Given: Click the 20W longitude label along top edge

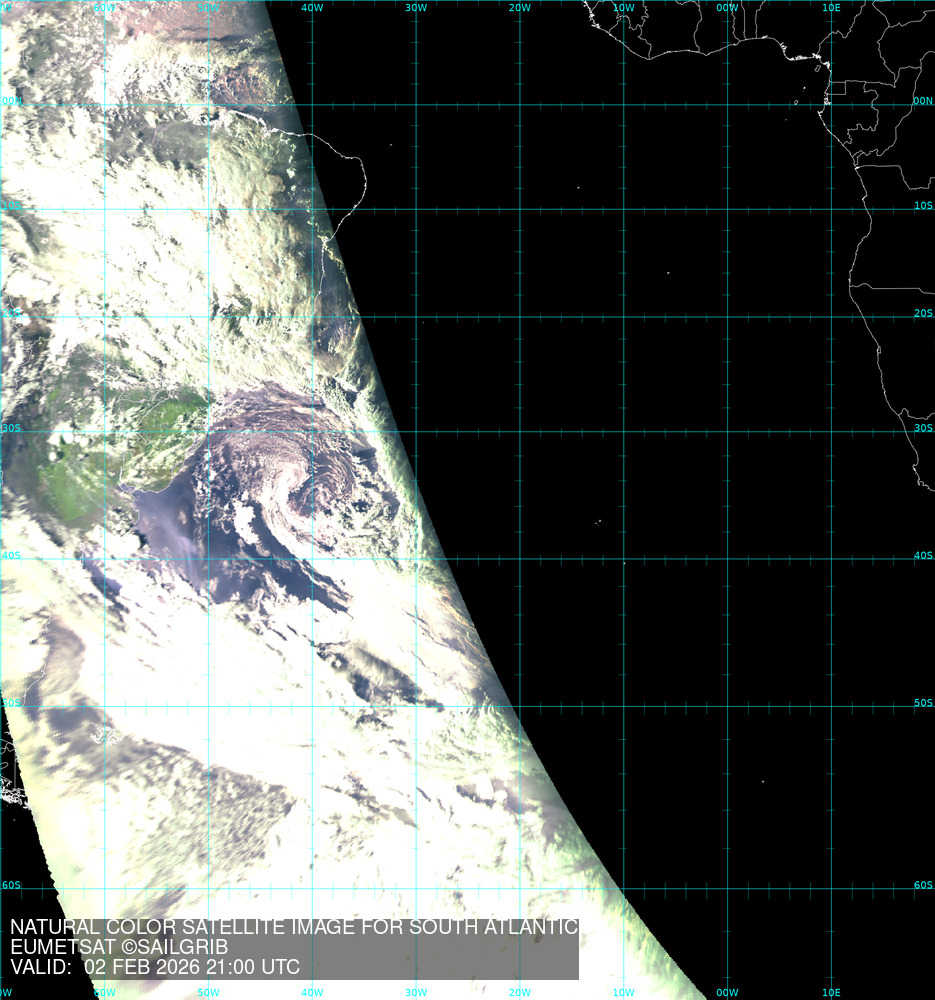Looking at the screenshot, I should pyautogui.click(x=519, y=7).
